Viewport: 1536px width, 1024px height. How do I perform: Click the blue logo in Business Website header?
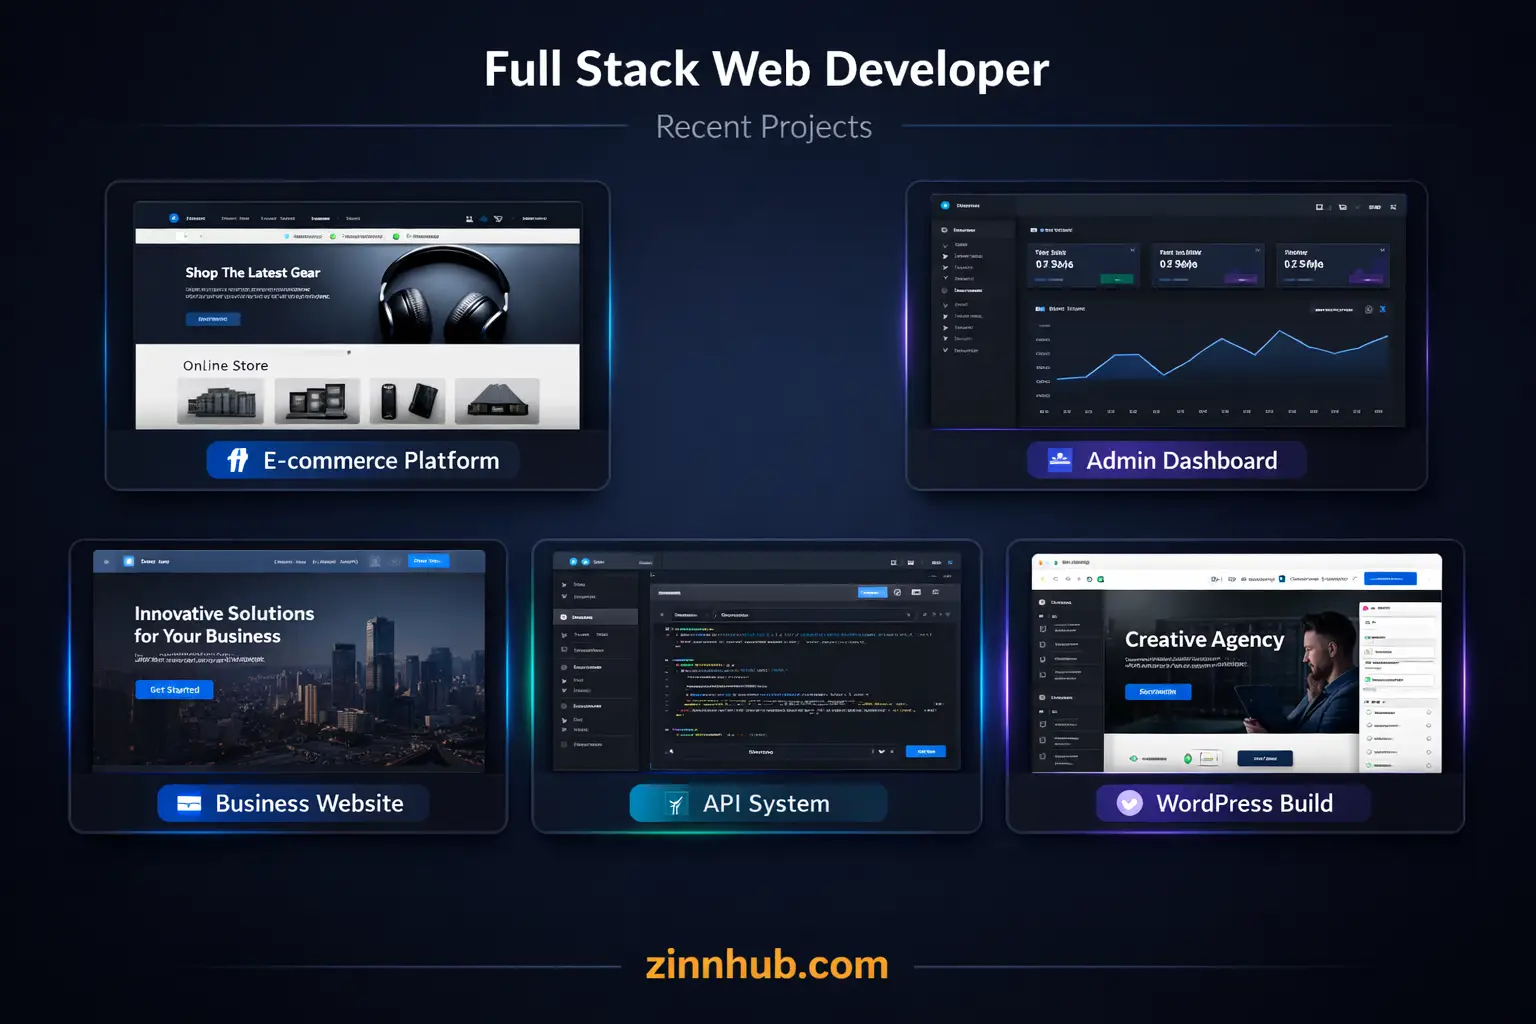pos(129,561)
